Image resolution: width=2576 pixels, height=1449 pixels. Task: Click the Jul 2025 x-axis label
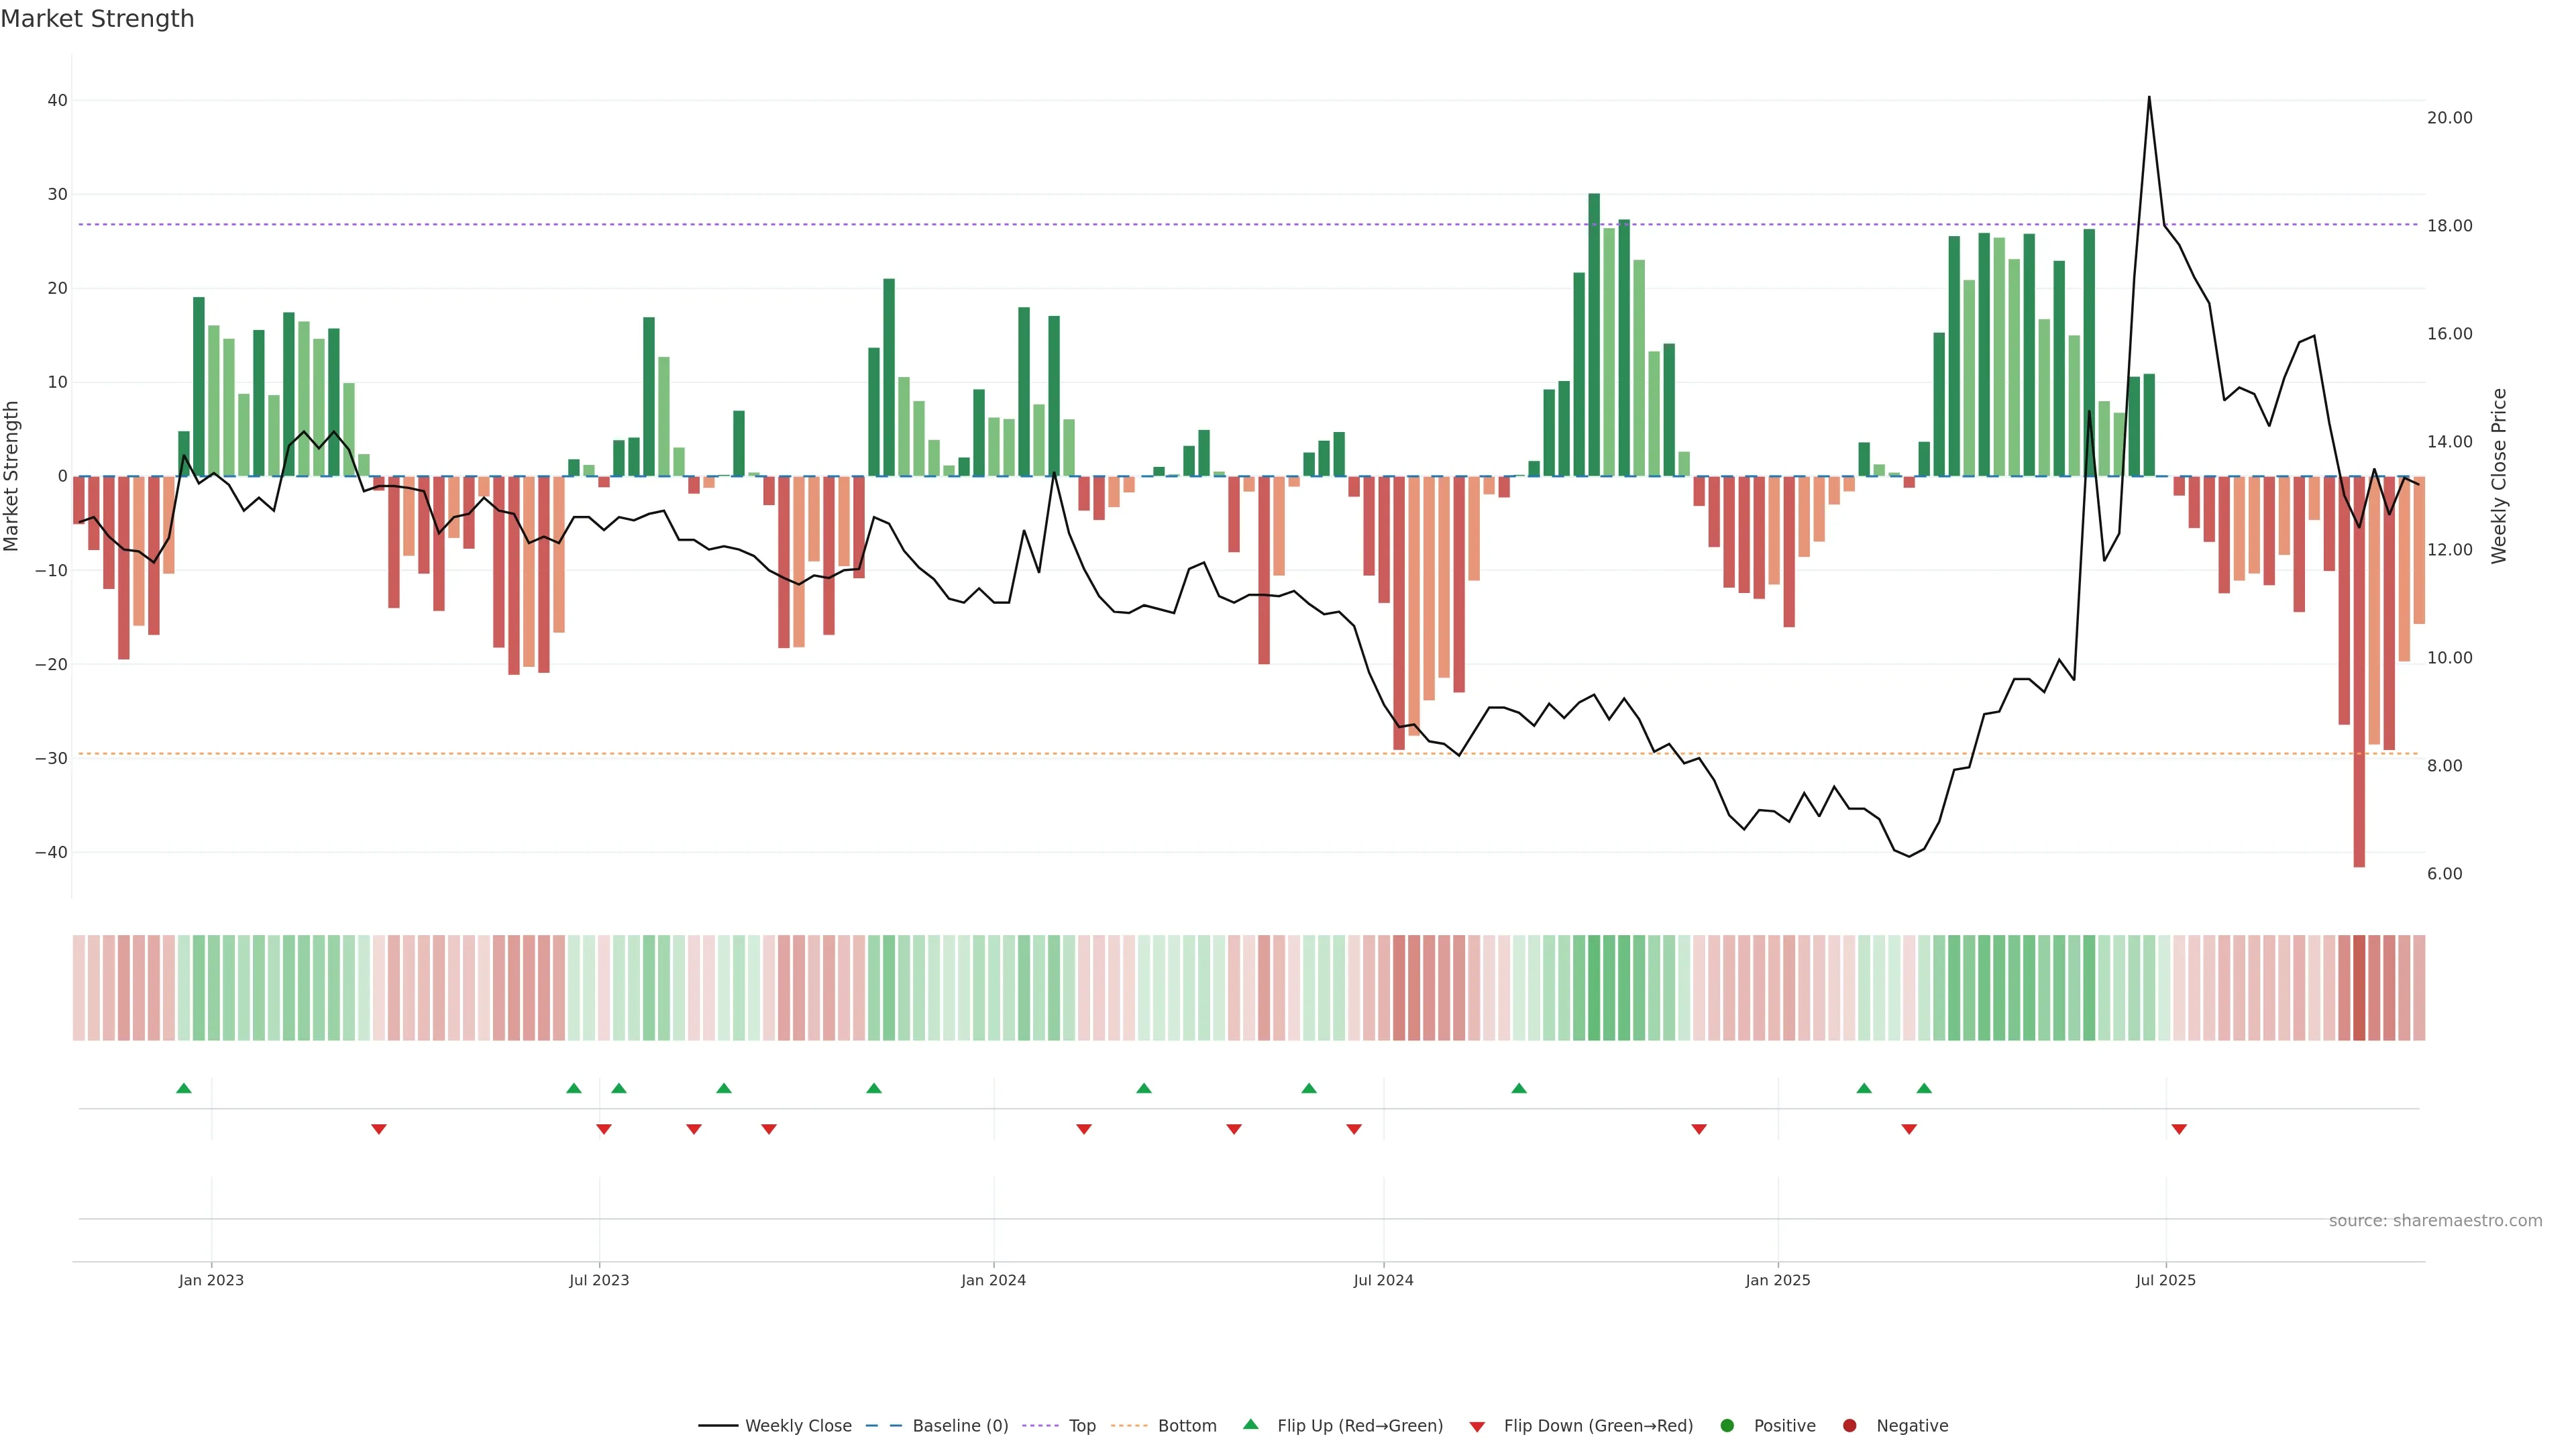(2166, 1280)
